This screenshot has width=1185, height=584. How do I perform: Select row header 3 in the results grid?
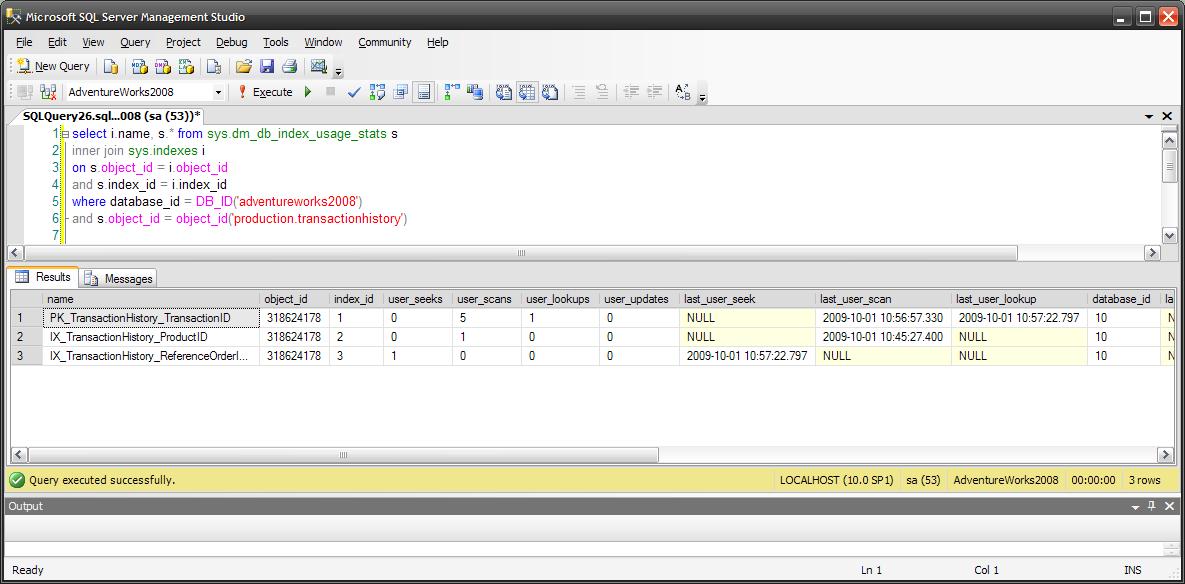tap(26, 356)
